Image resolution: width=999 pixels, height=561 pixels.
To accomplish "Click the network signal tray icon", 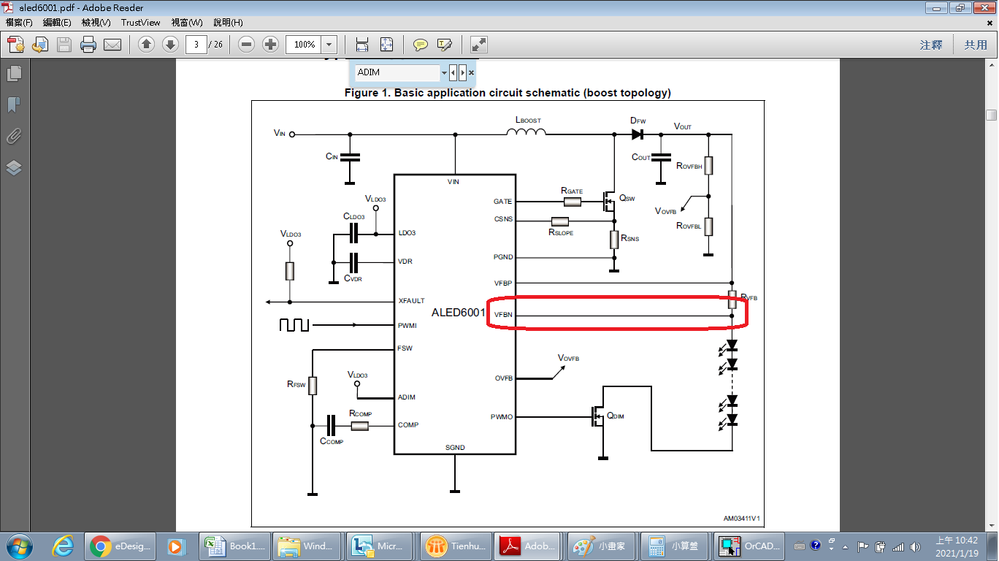I will pos(898,547).
